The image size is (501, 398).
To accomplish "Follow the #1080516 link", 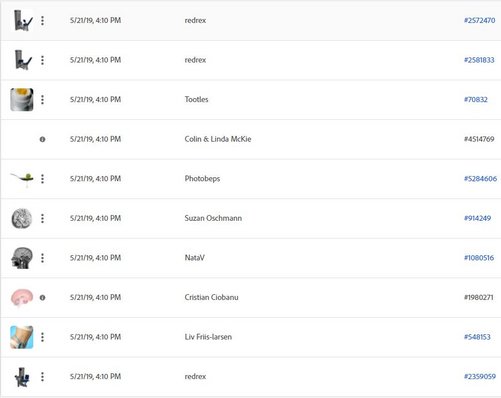I will tap(479, 258).
